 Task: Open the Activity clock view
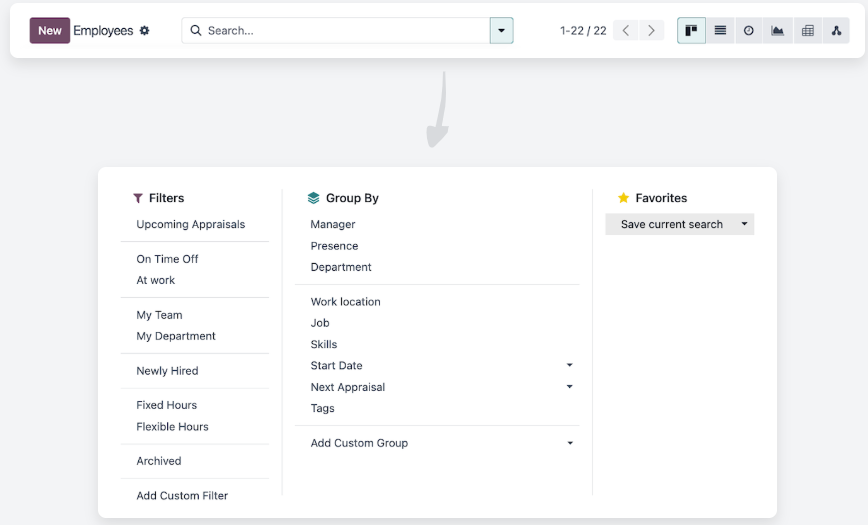(749, 31)
